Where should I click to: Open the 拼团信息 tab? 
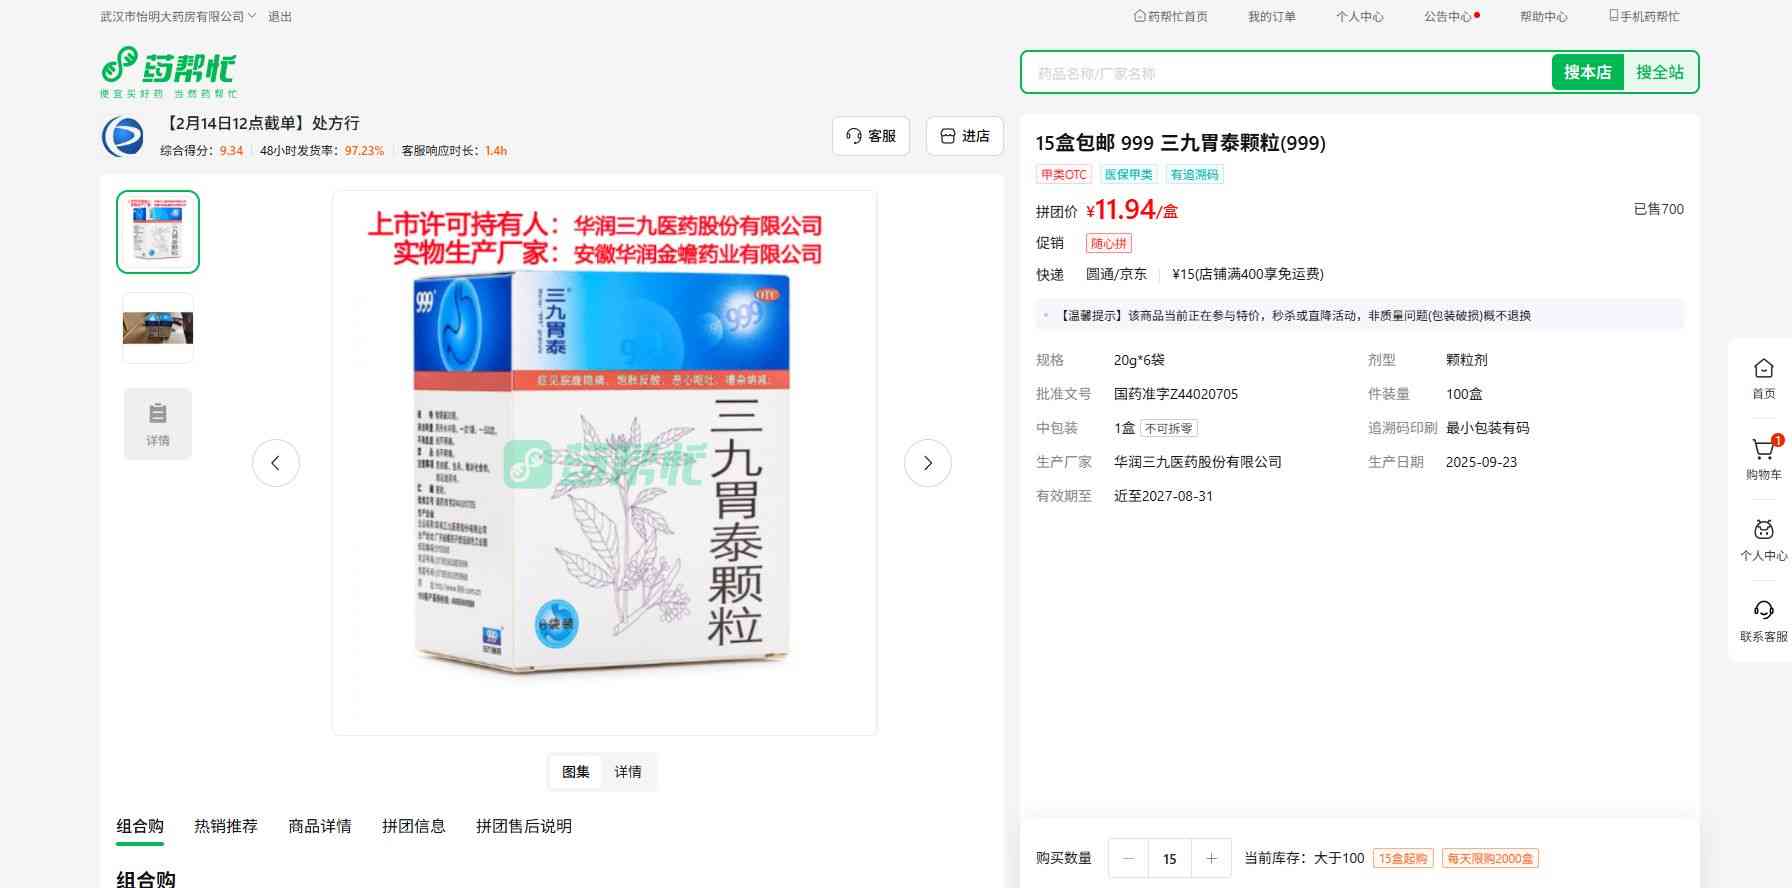(x=414, y=826)
